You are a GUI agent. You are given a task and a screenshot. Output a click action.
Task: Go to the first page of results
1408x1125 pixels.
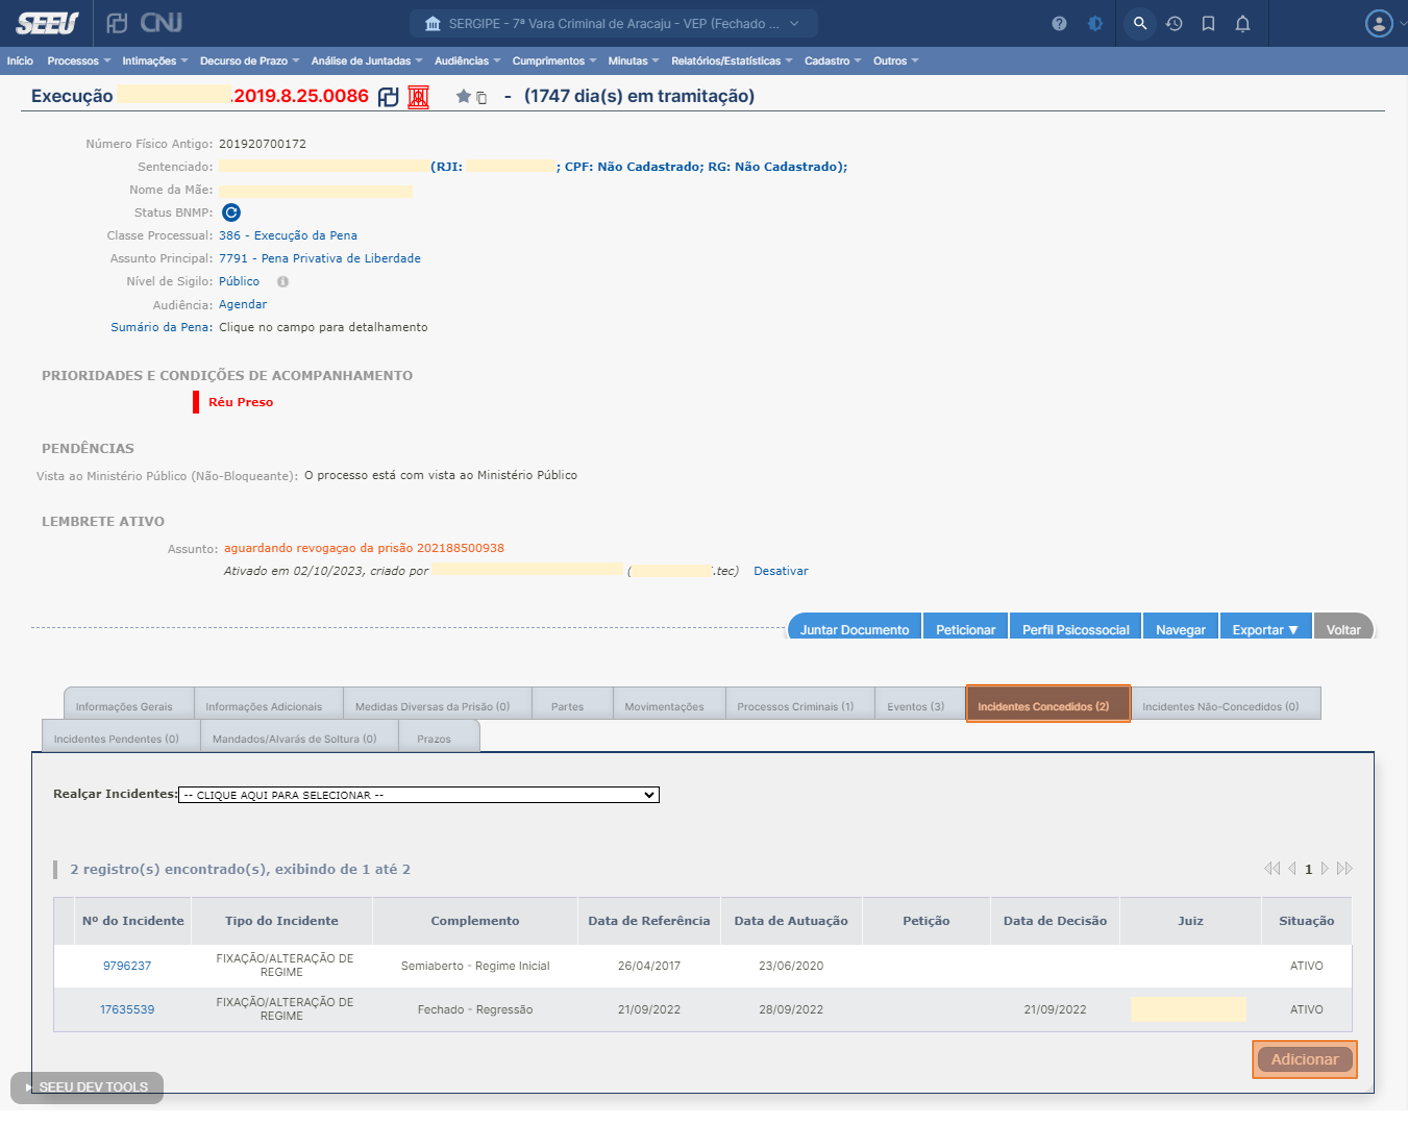[1272, 868]
